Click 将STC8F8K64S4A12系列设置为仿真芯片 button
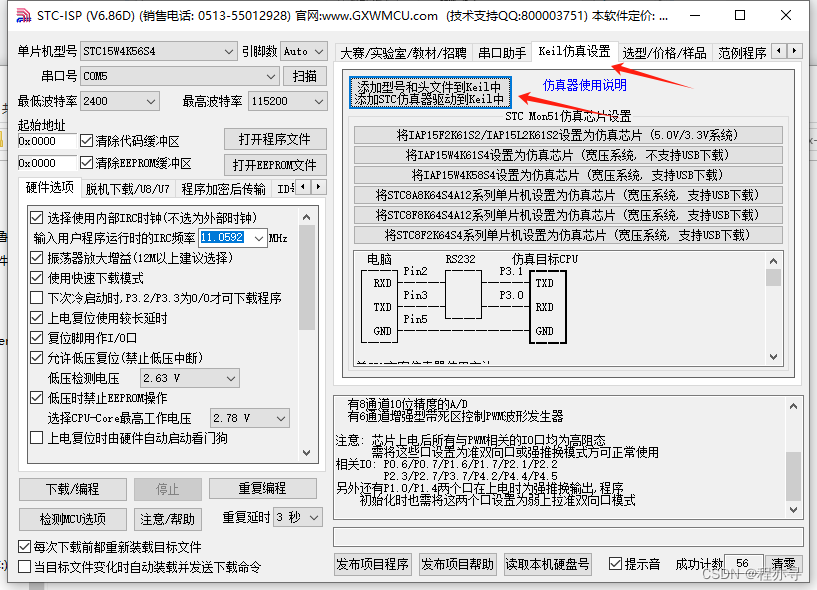 568,215
